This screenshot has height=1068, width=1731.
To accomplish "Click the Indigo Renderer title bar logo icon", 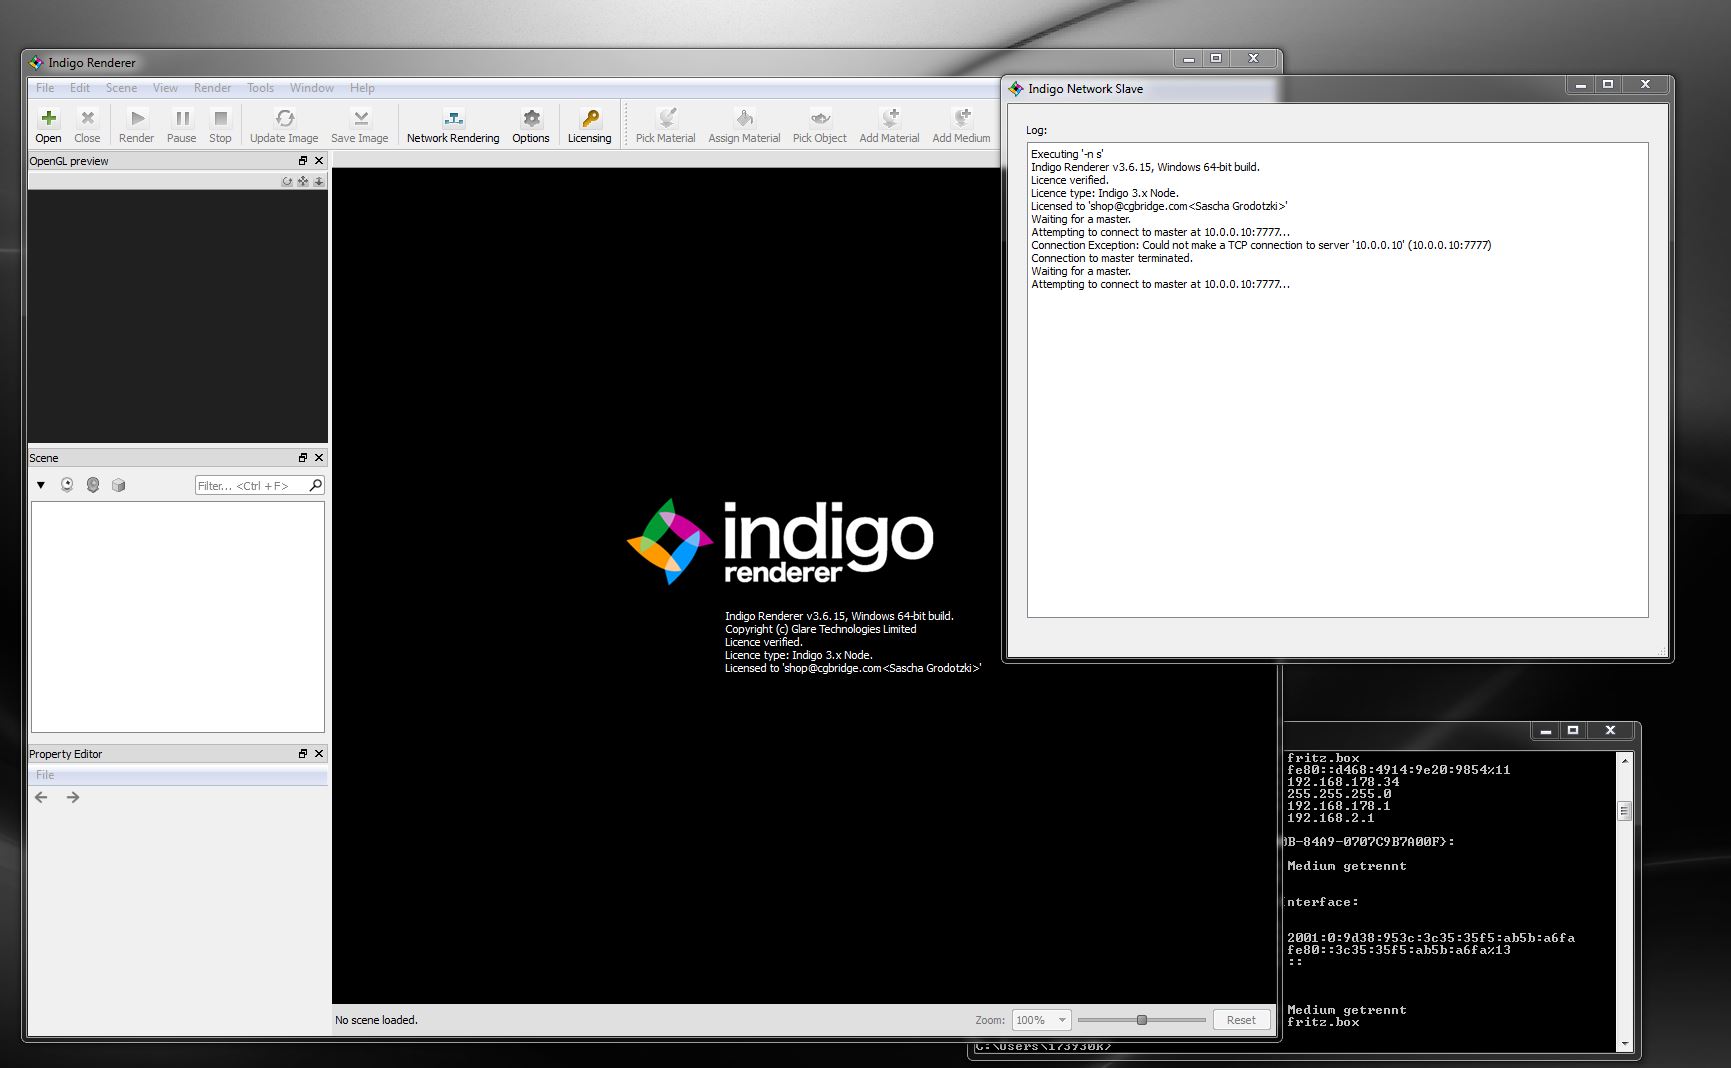I will 36,62.
